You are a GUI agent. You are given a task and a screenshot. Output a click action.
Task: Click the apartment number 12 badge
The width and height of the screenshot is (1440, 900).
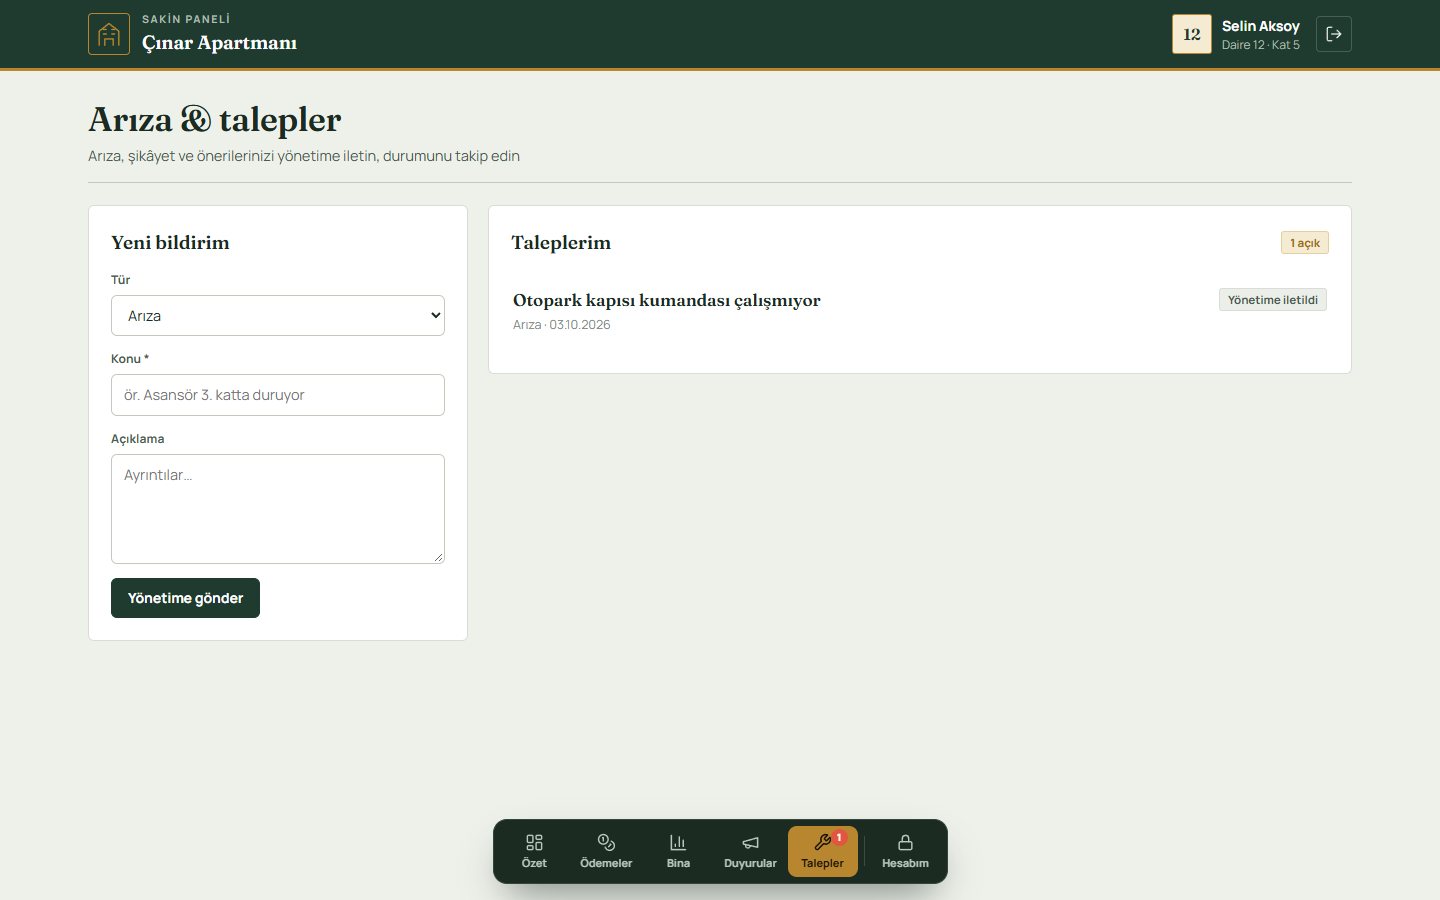(x=1192, y=34)
